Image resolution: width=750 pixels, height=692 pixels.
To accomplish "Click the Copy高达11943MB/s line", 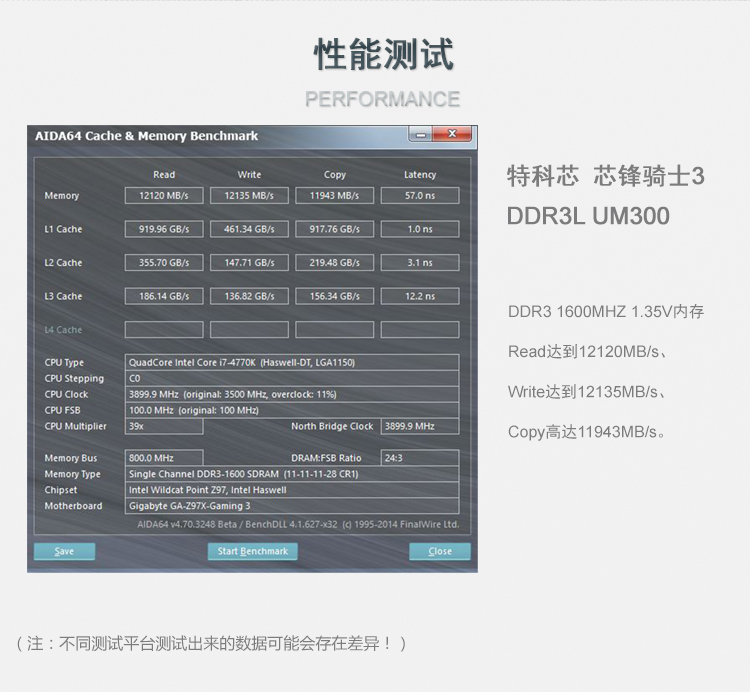I will [586, 432].
